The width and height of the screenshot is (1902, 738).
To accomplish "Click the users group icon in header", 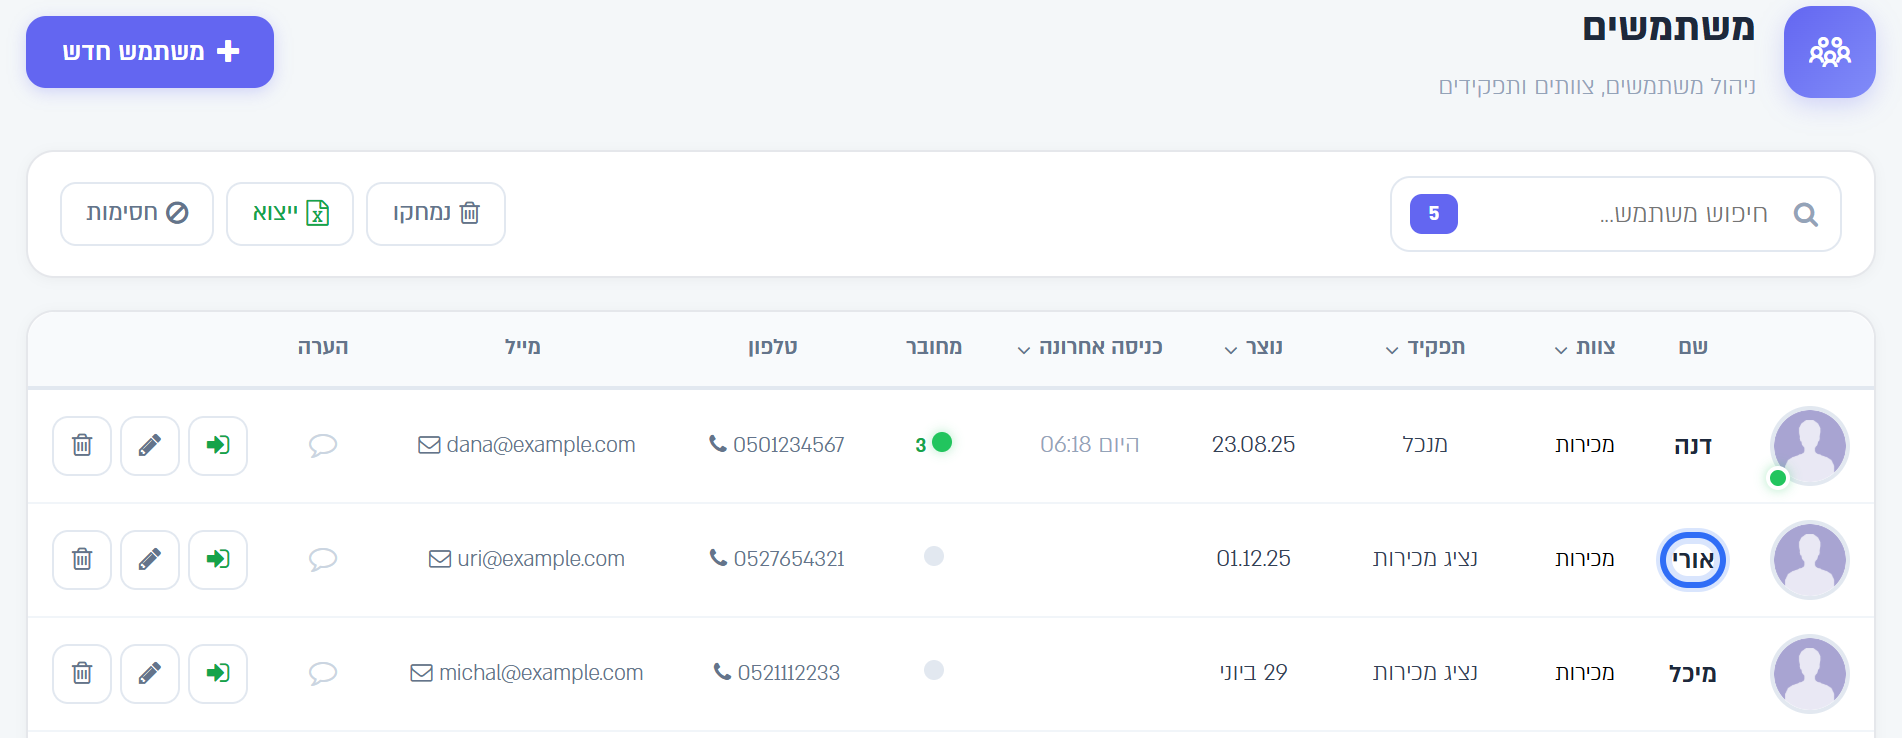I will pyautogui.click(x=1829, y=52).
